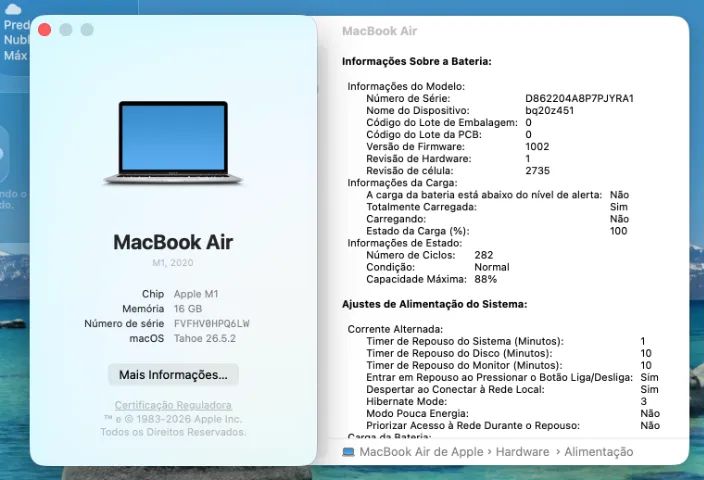
Task: Select Hardware in the path bar
Action: 522,452
